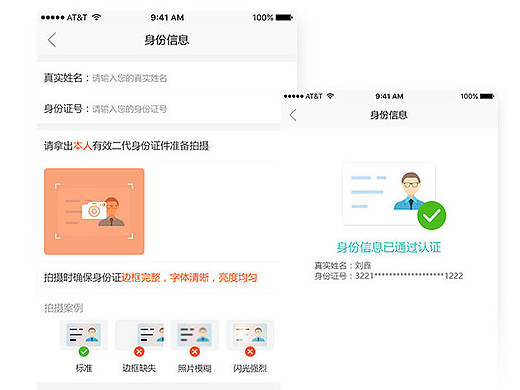The height and width of the screenshot is (390, 520).
Task: Select the 标准 sample thumbnail
Action: pos(84,334)
